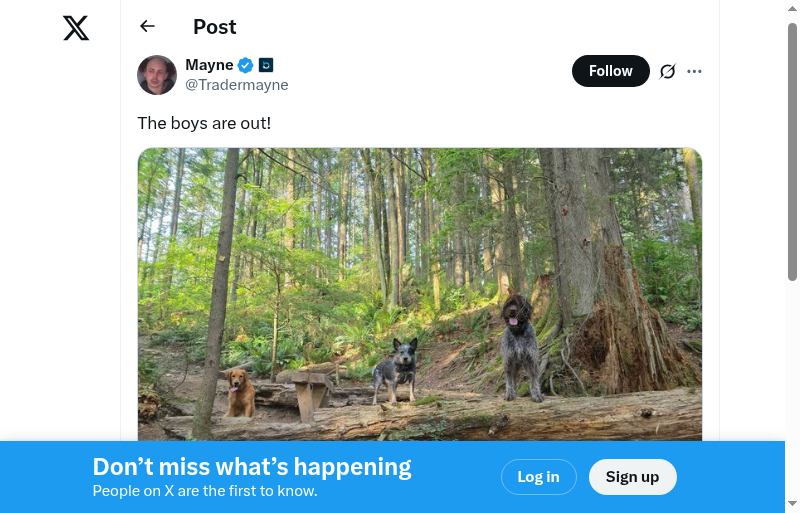Screen dimensions: 800x513
Task: Click the Post page heading
Action: 215,27
